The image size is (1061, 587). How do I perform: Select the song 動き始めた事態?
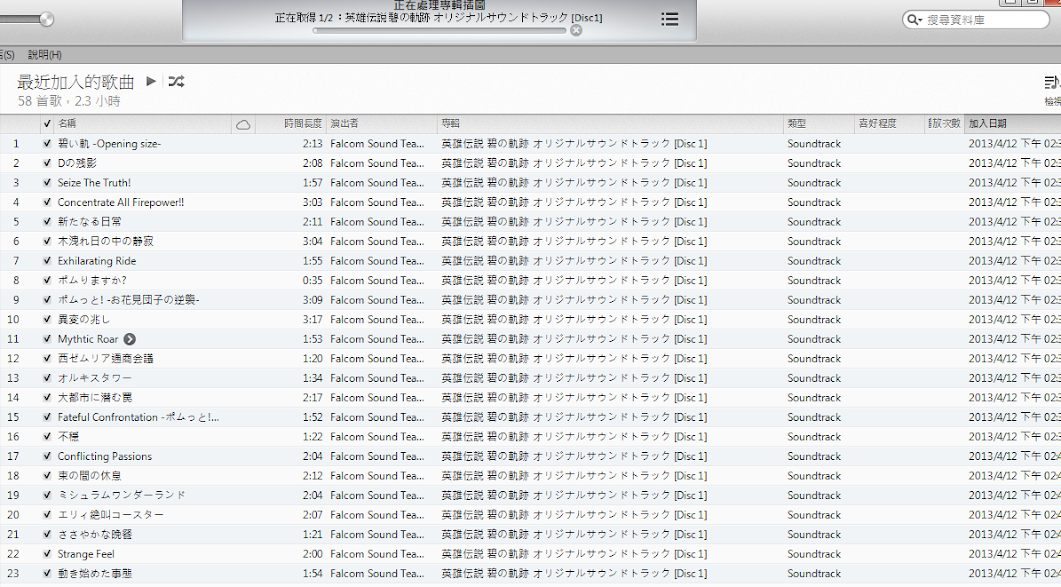click(x=95, y=574)
